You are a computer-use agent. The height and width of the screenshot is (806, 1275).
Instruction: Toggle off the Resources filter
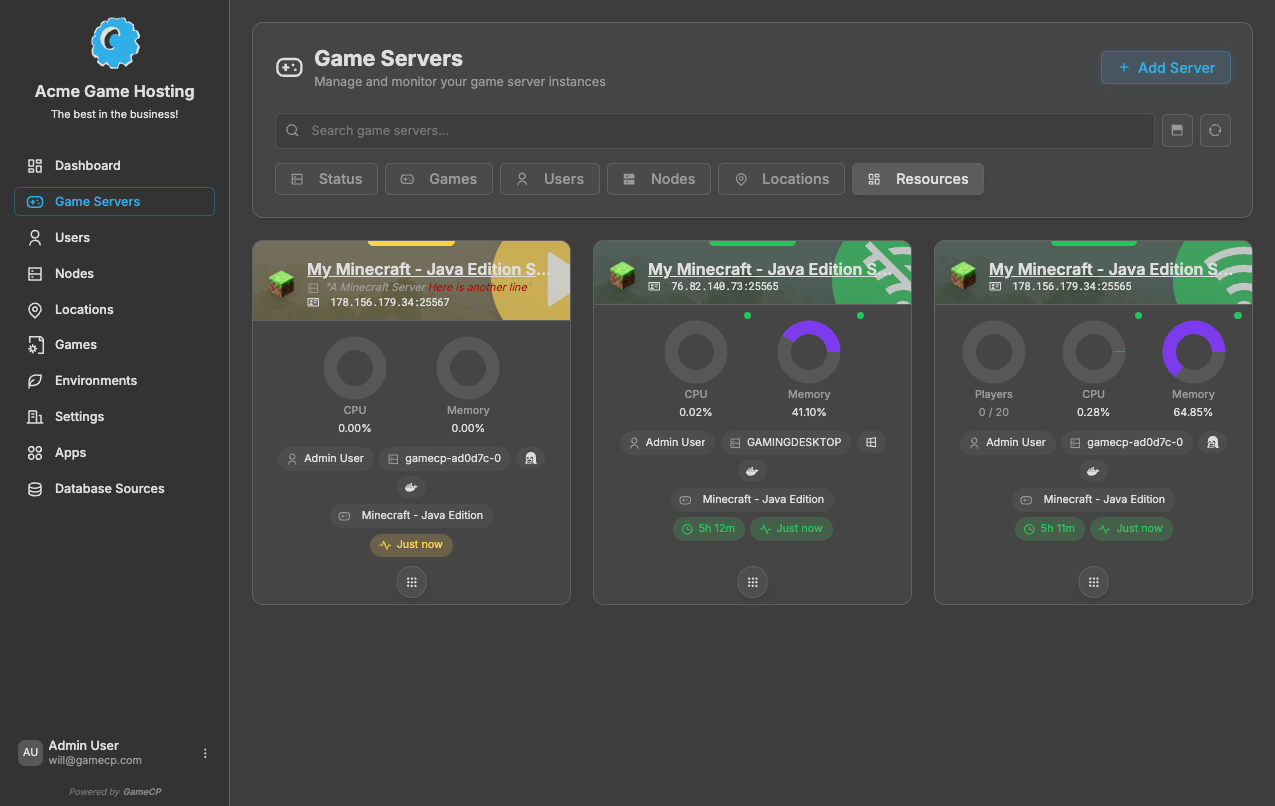click(917, 178)
